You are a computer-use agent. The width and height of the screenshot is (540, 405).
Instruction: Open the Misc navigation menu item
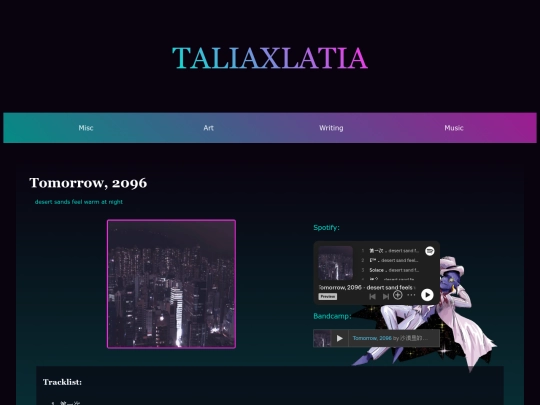pos(86,128)
